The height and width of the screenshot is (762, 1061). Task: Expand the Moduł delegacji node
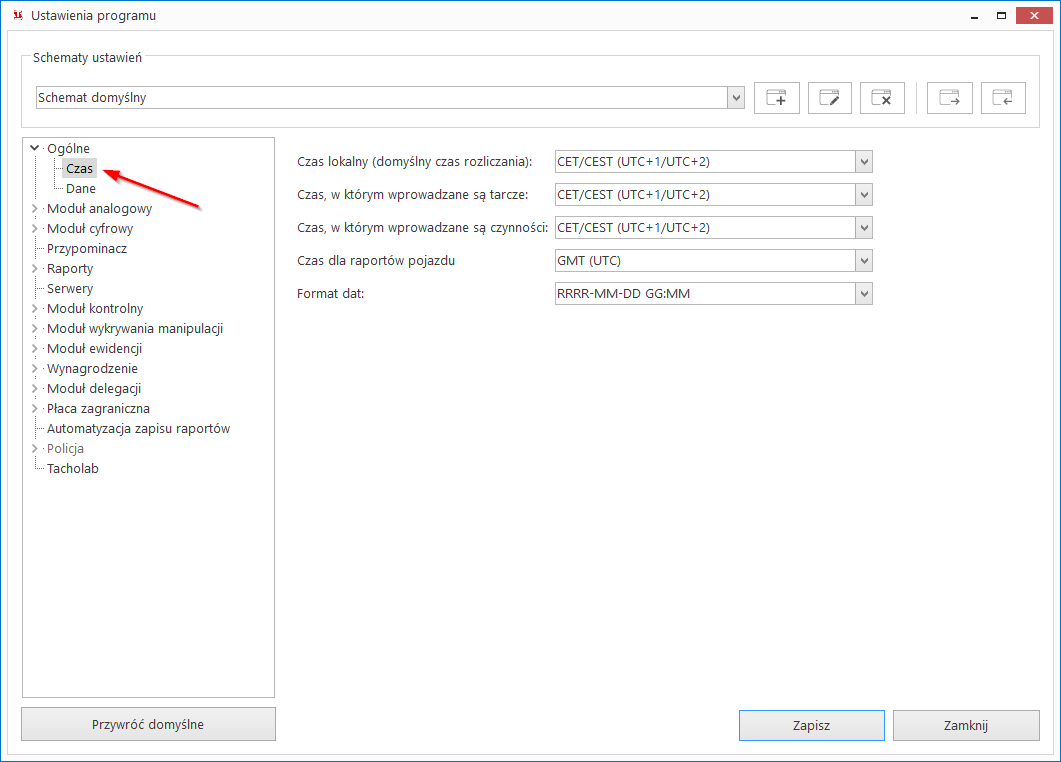point(35,388)
